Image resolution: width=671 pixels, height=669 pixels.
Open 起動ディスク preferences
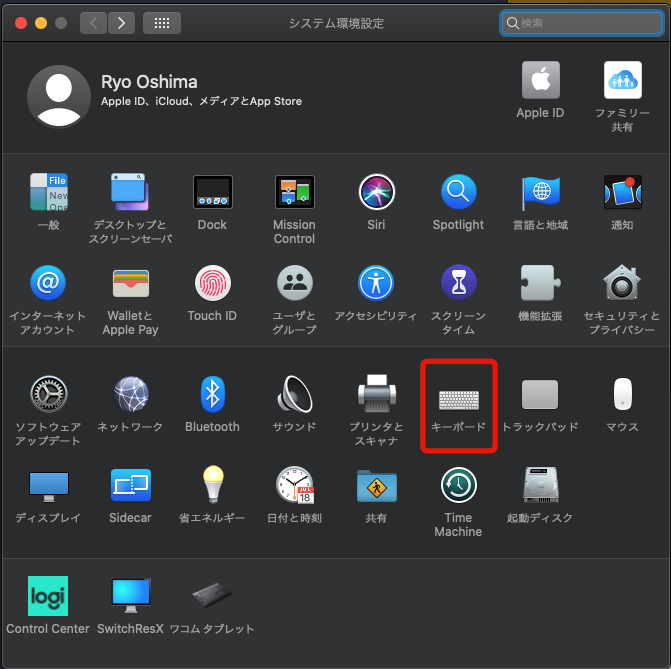(x=541, y=485)
